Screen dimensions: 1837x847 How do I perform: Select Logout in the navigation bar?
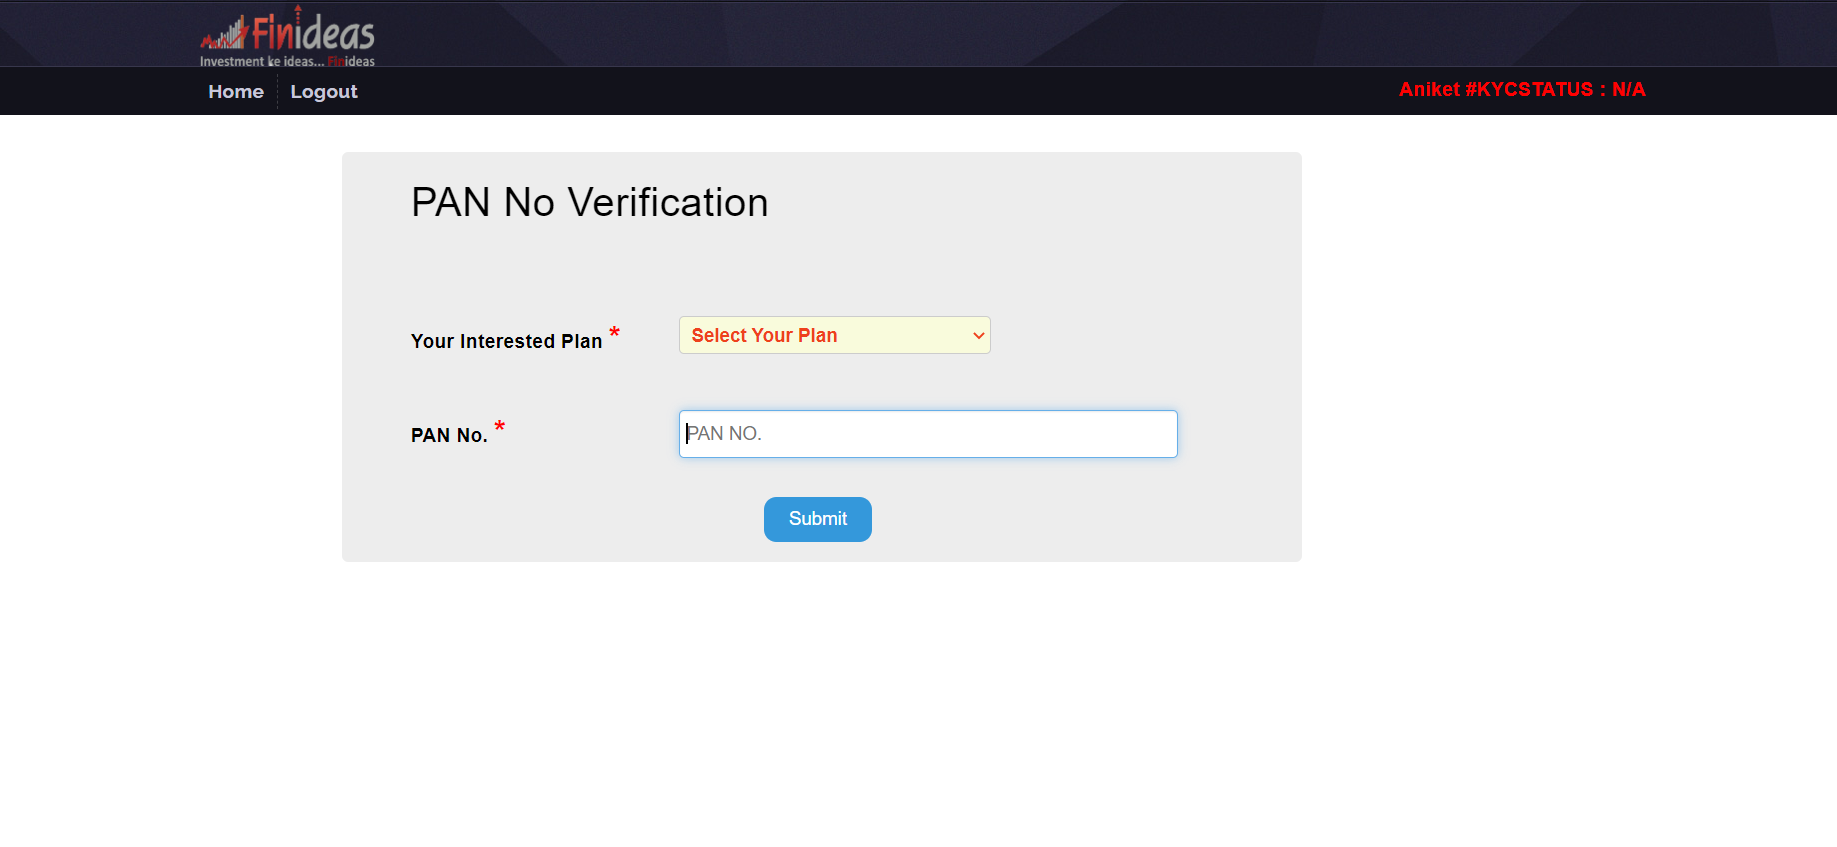[324, 92]
